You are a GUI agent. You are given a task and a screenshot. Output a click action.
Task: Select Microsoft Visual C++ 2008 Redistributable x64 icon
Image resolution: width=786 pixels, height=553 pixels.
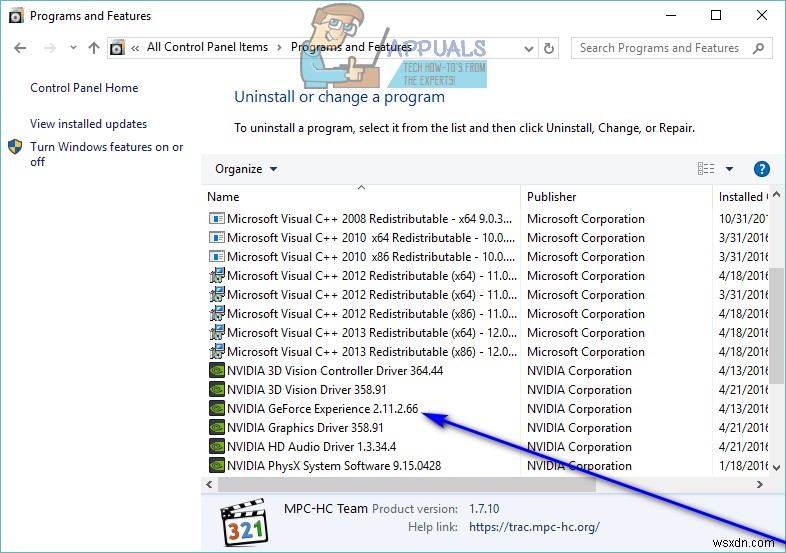click(x=217, y=219)
